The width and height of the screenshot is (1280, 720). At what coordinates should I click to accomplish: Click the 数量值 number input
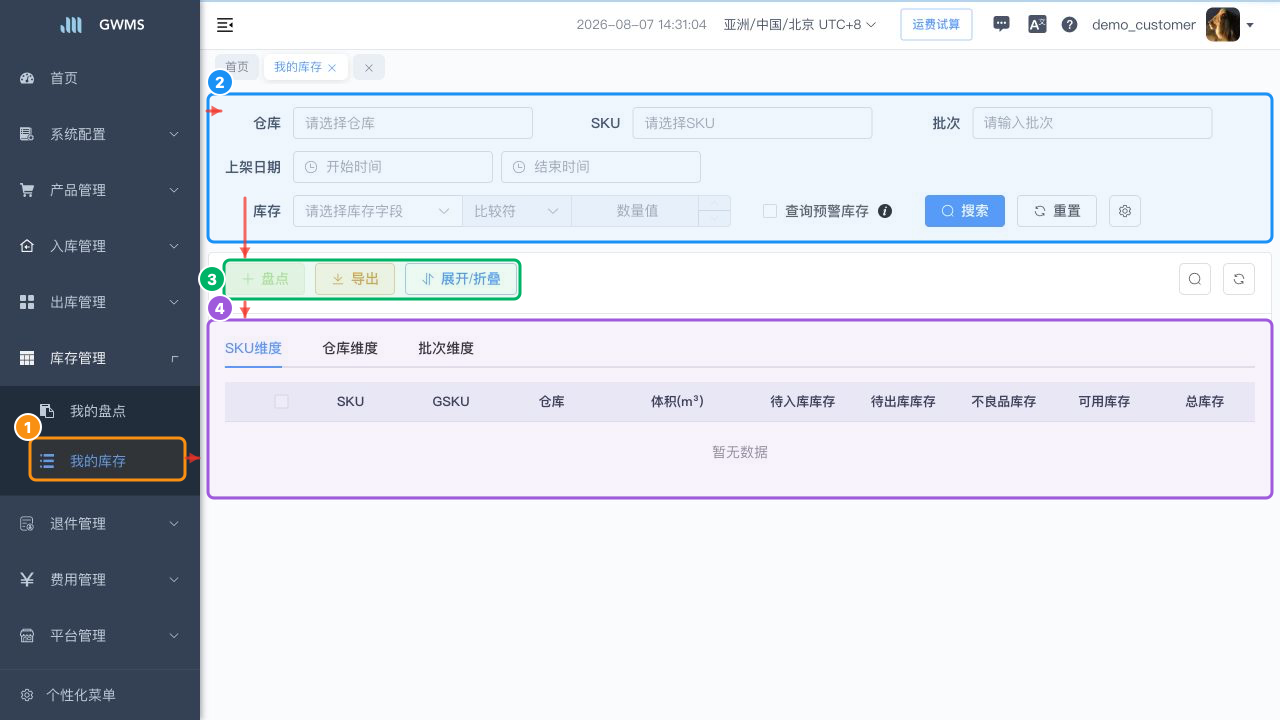[636, 211]
